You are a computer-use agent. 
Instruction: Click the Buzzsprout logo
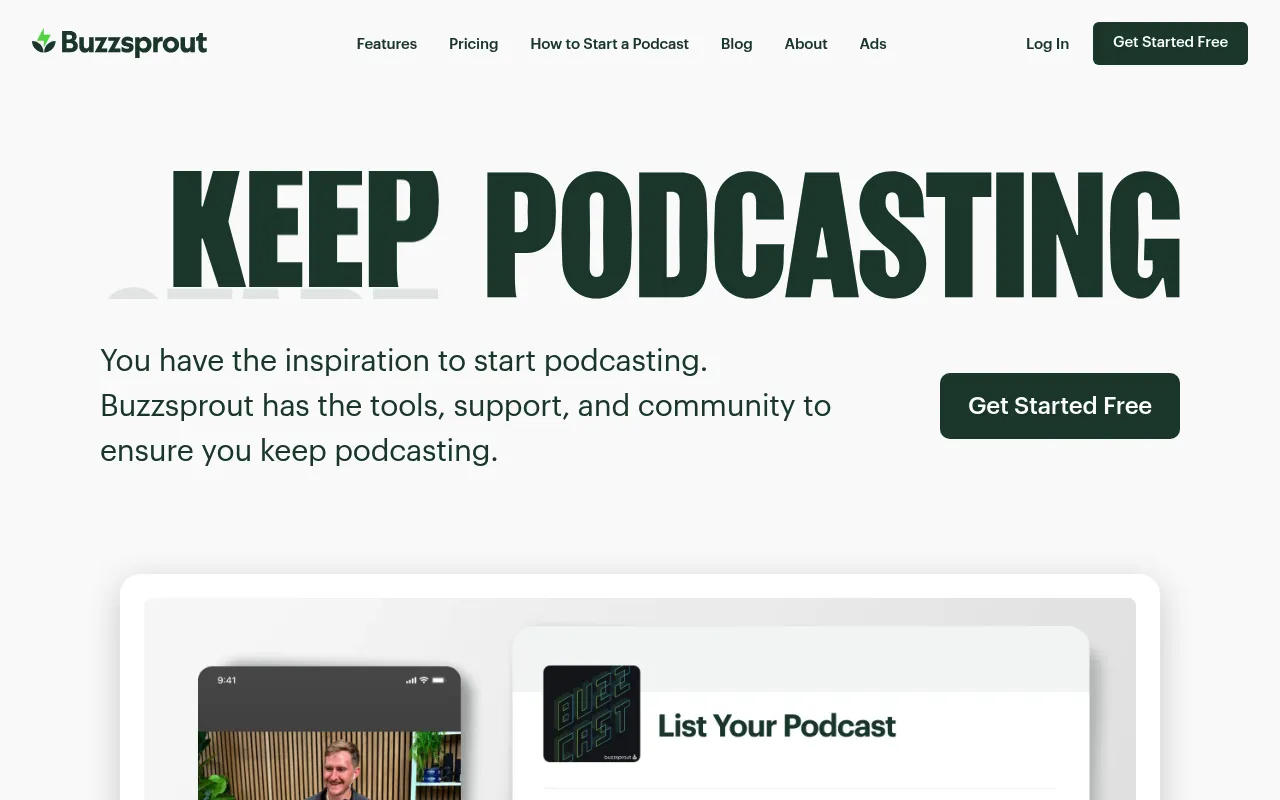point(120,43)
